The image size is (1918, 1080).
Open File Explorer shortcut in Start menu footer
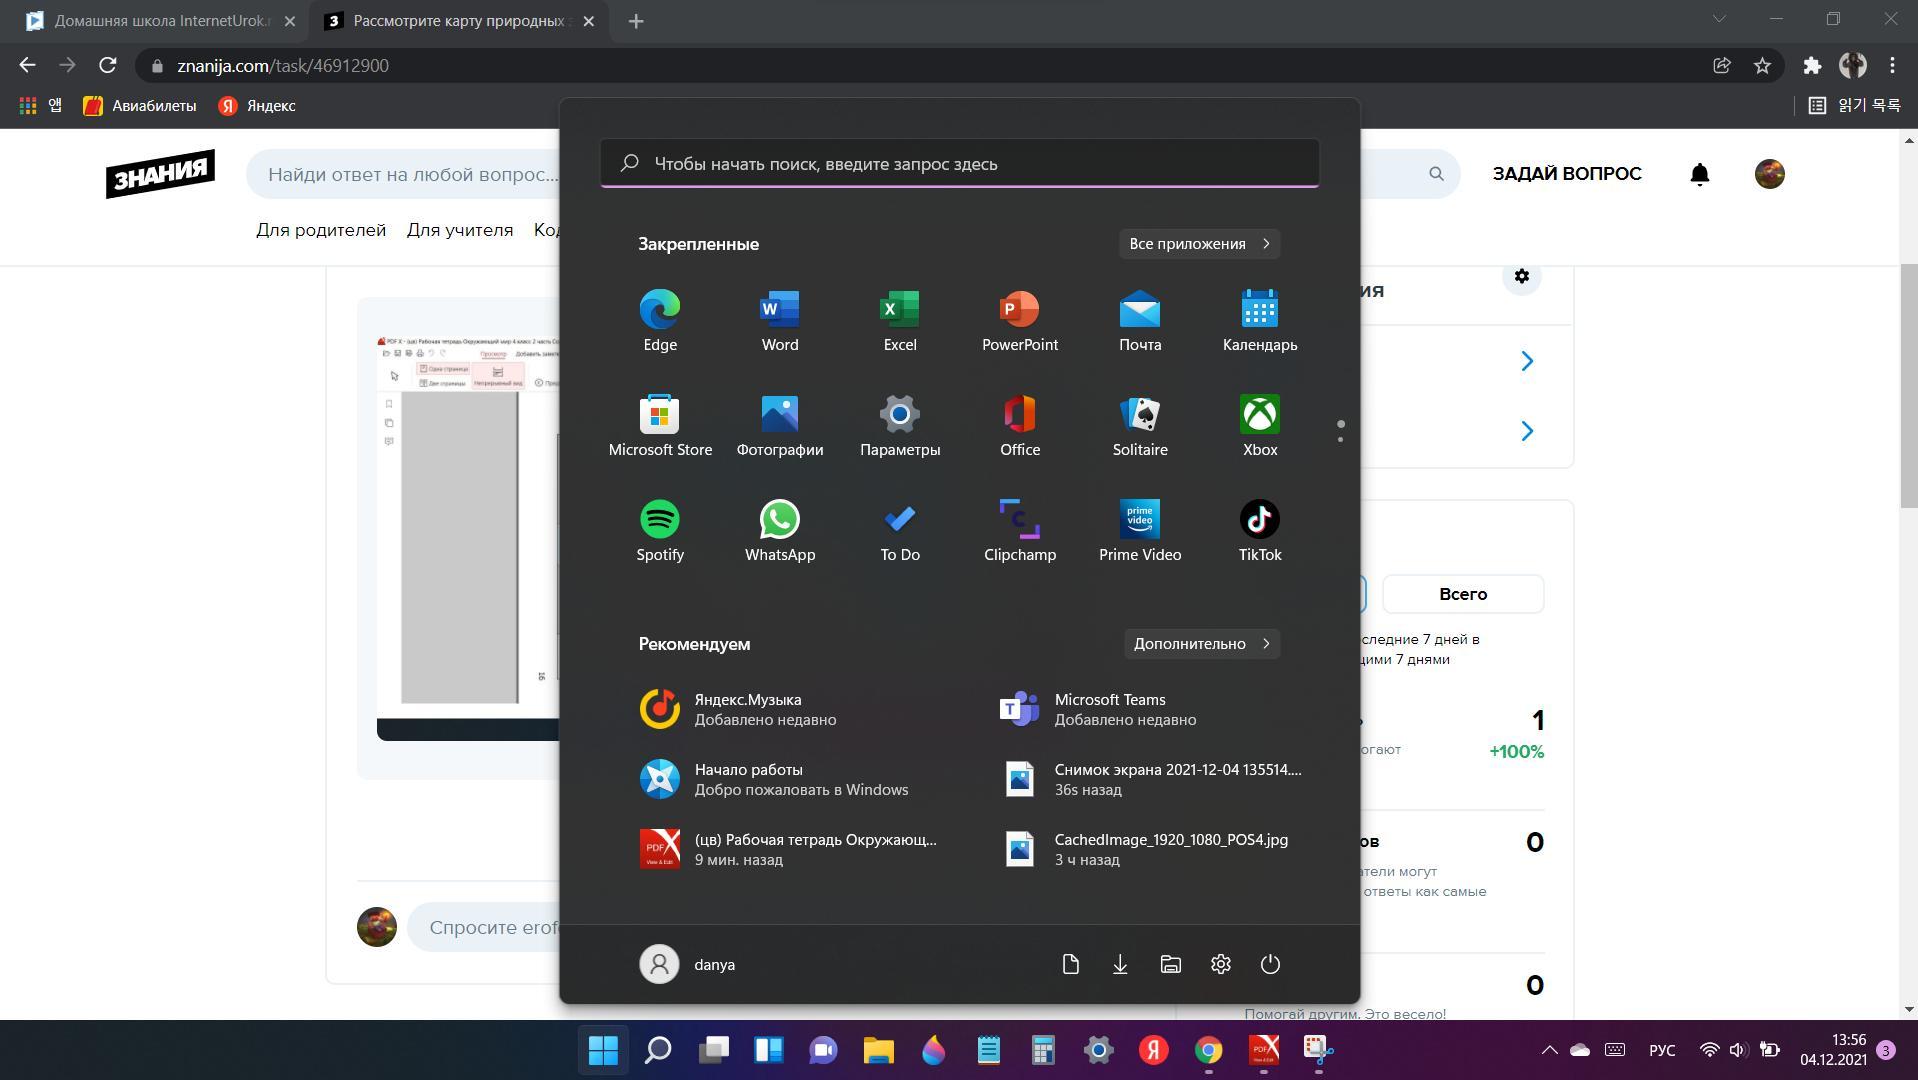click(1170, 964)
